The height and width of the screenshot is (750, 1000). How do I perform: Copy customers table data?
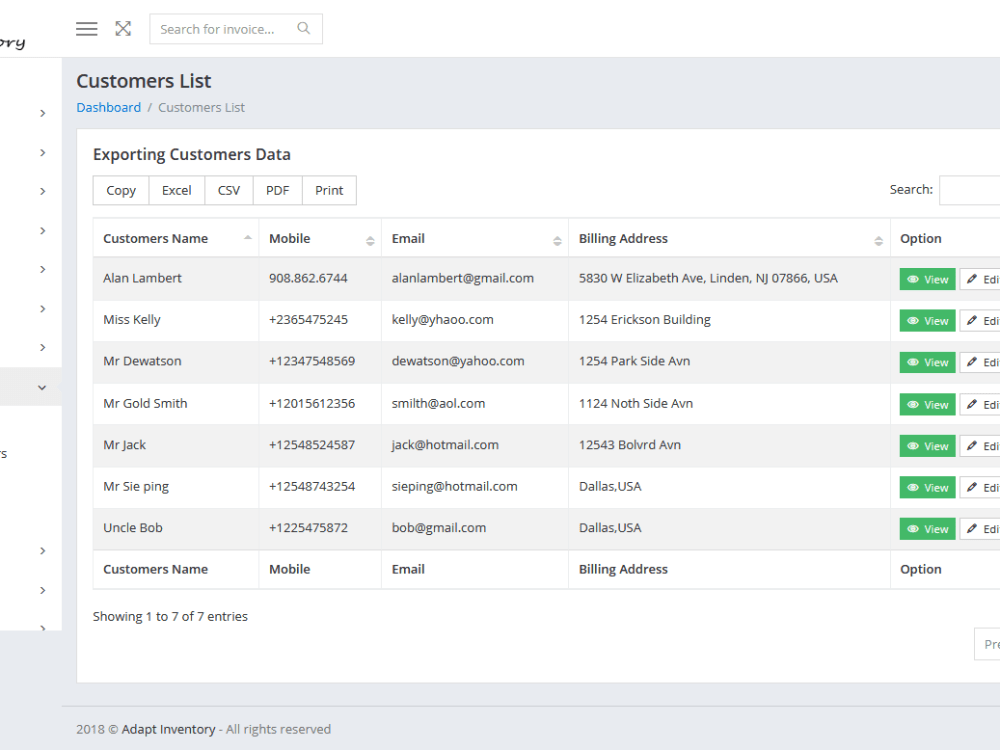pos(121,191)
